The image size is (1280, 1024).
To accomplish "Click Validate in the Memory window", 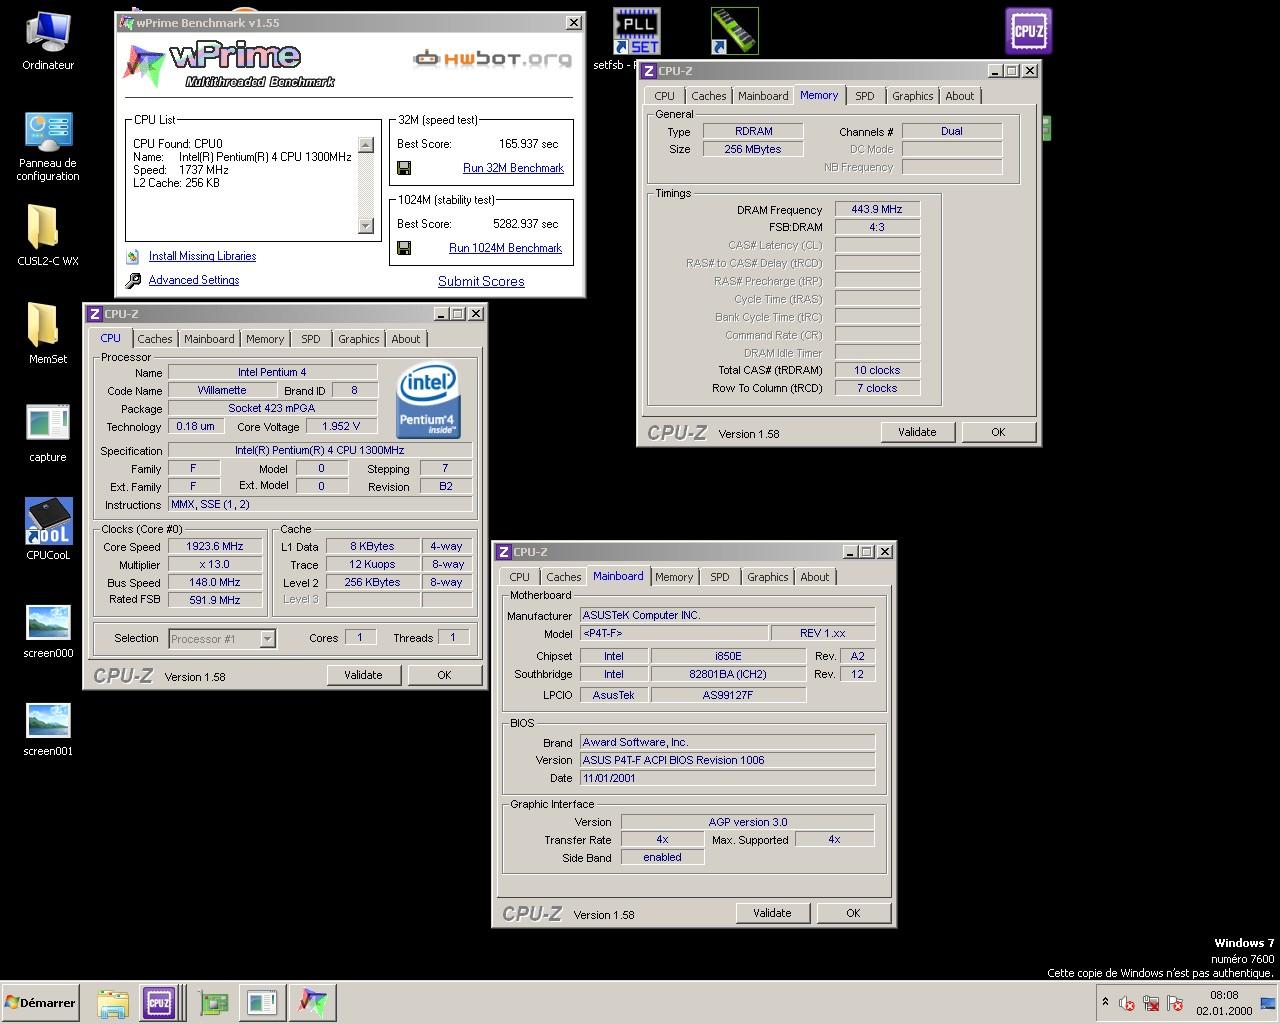I will click(917, 432).
